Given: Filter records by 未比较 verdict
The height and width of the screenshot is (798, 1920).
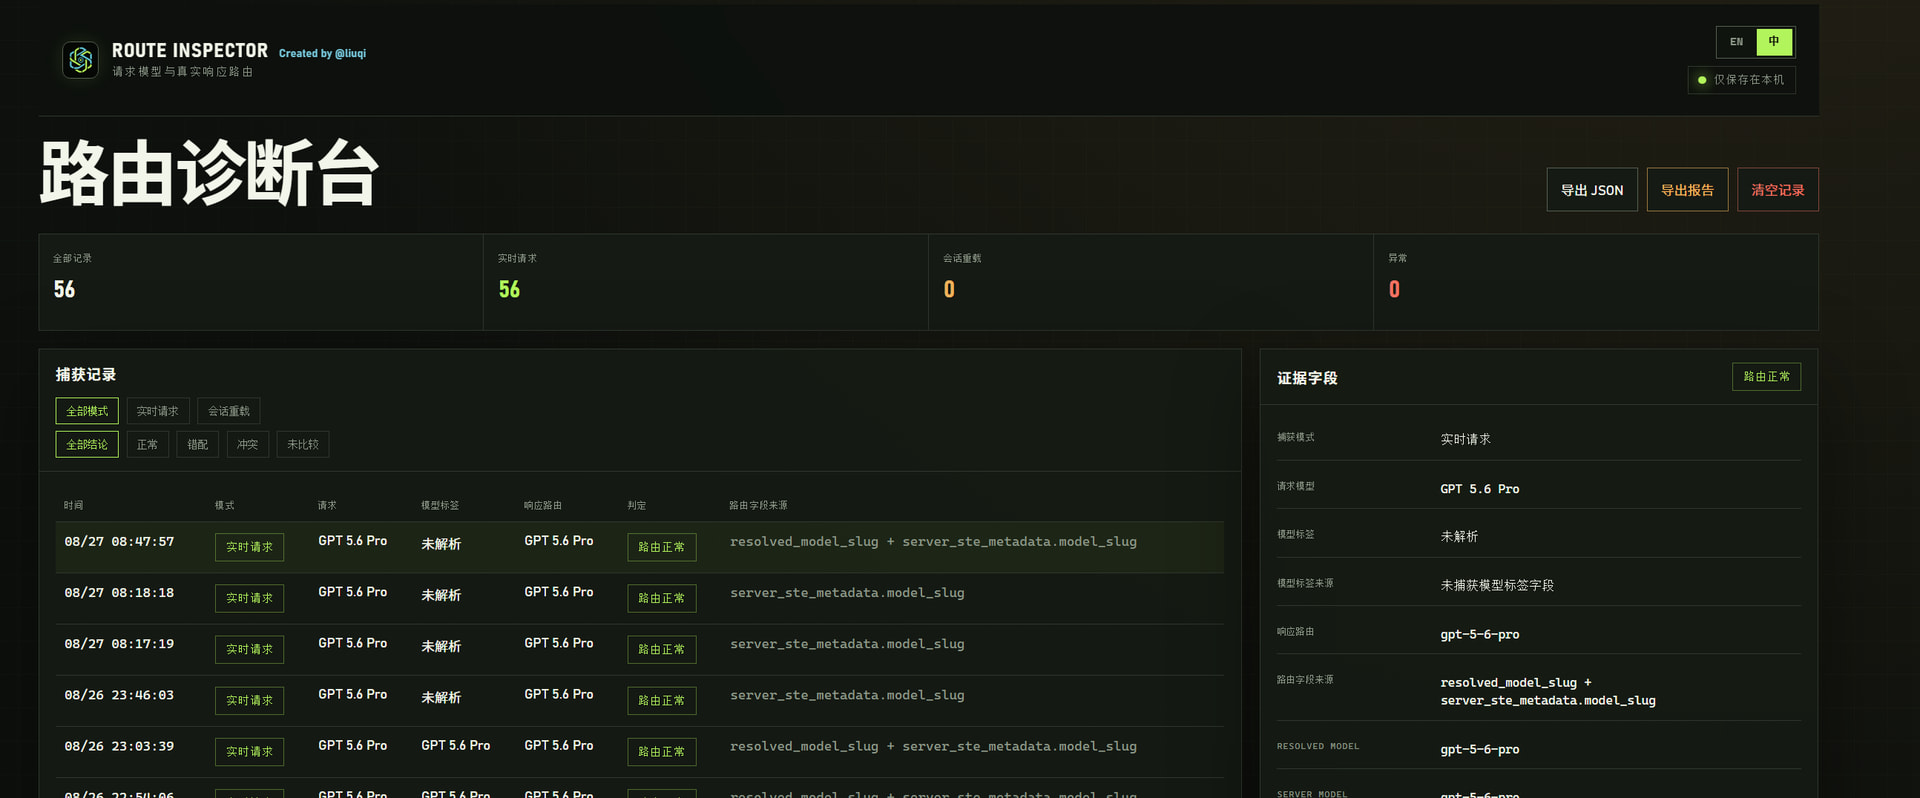Looking at the screenshot, I should point(303,444).
